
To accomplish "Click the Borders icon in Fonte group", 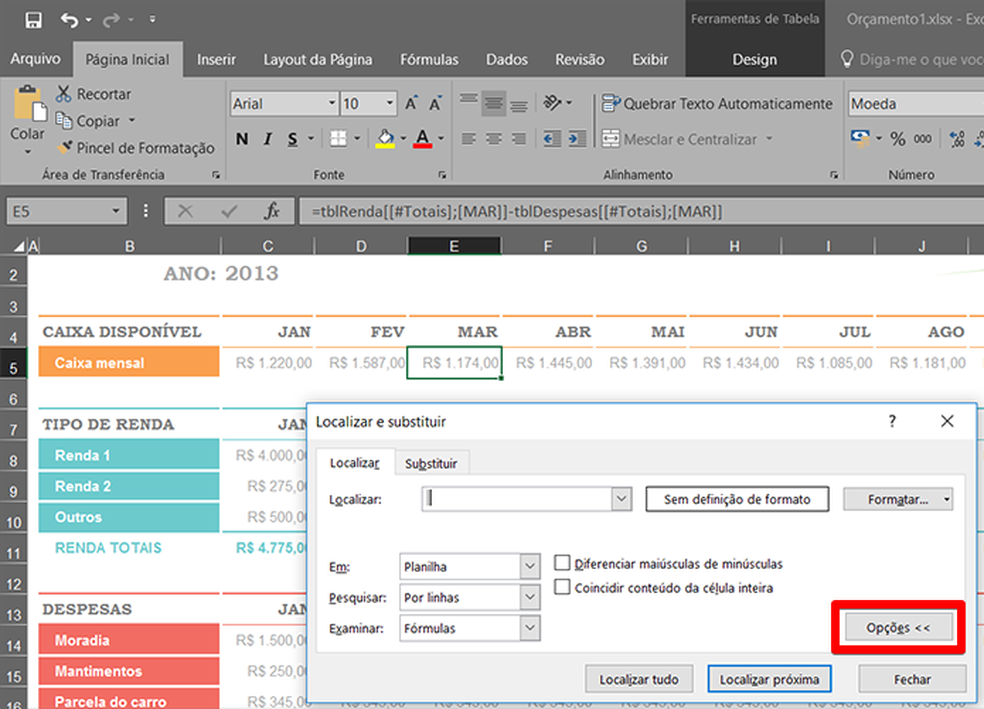I will (x=339, y=139).
